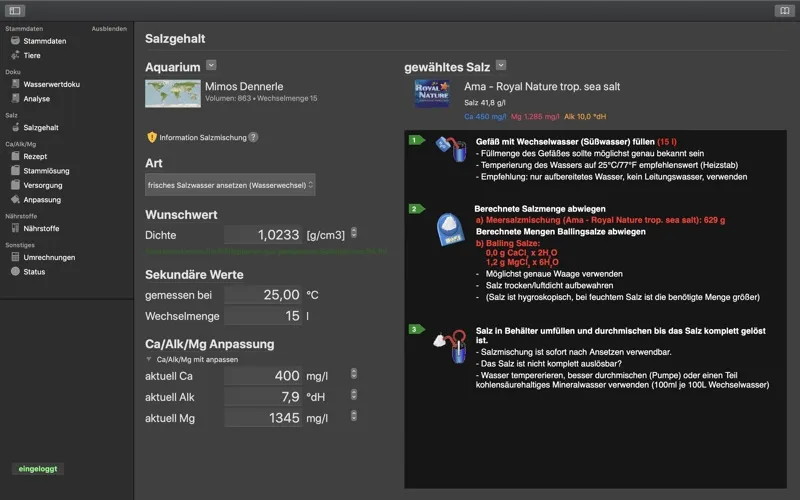Click the Alk 10,0 °dH value

click(x=585, y=116)
